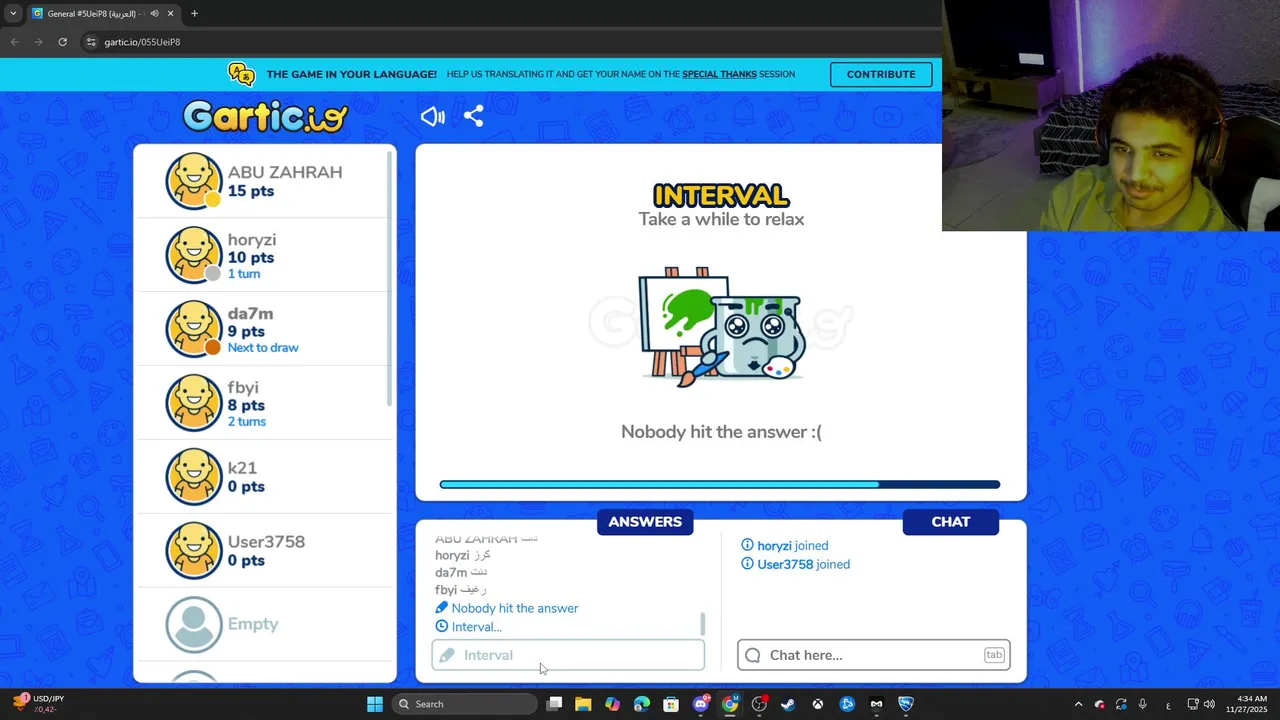Click the player list scrollbar

tap(390, 280)
